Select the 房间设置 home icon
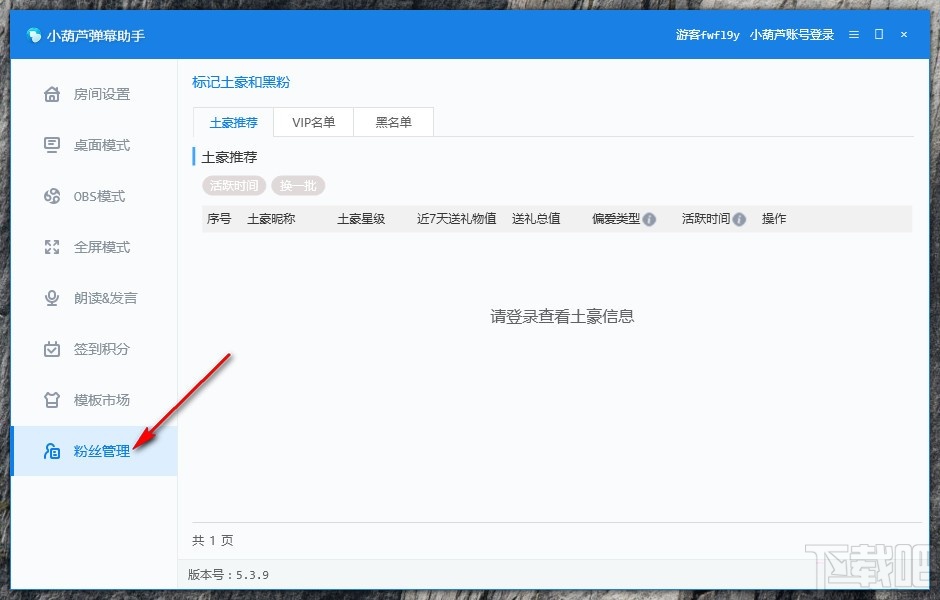The image size is (940, 600). point(51,94)
